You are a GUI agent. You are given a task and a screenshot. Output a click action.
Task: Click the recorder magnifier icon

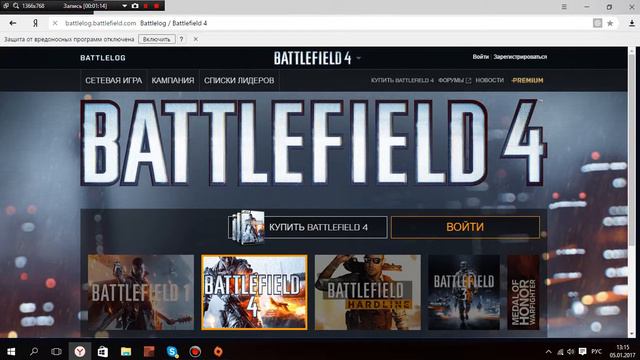coord(16,6)
